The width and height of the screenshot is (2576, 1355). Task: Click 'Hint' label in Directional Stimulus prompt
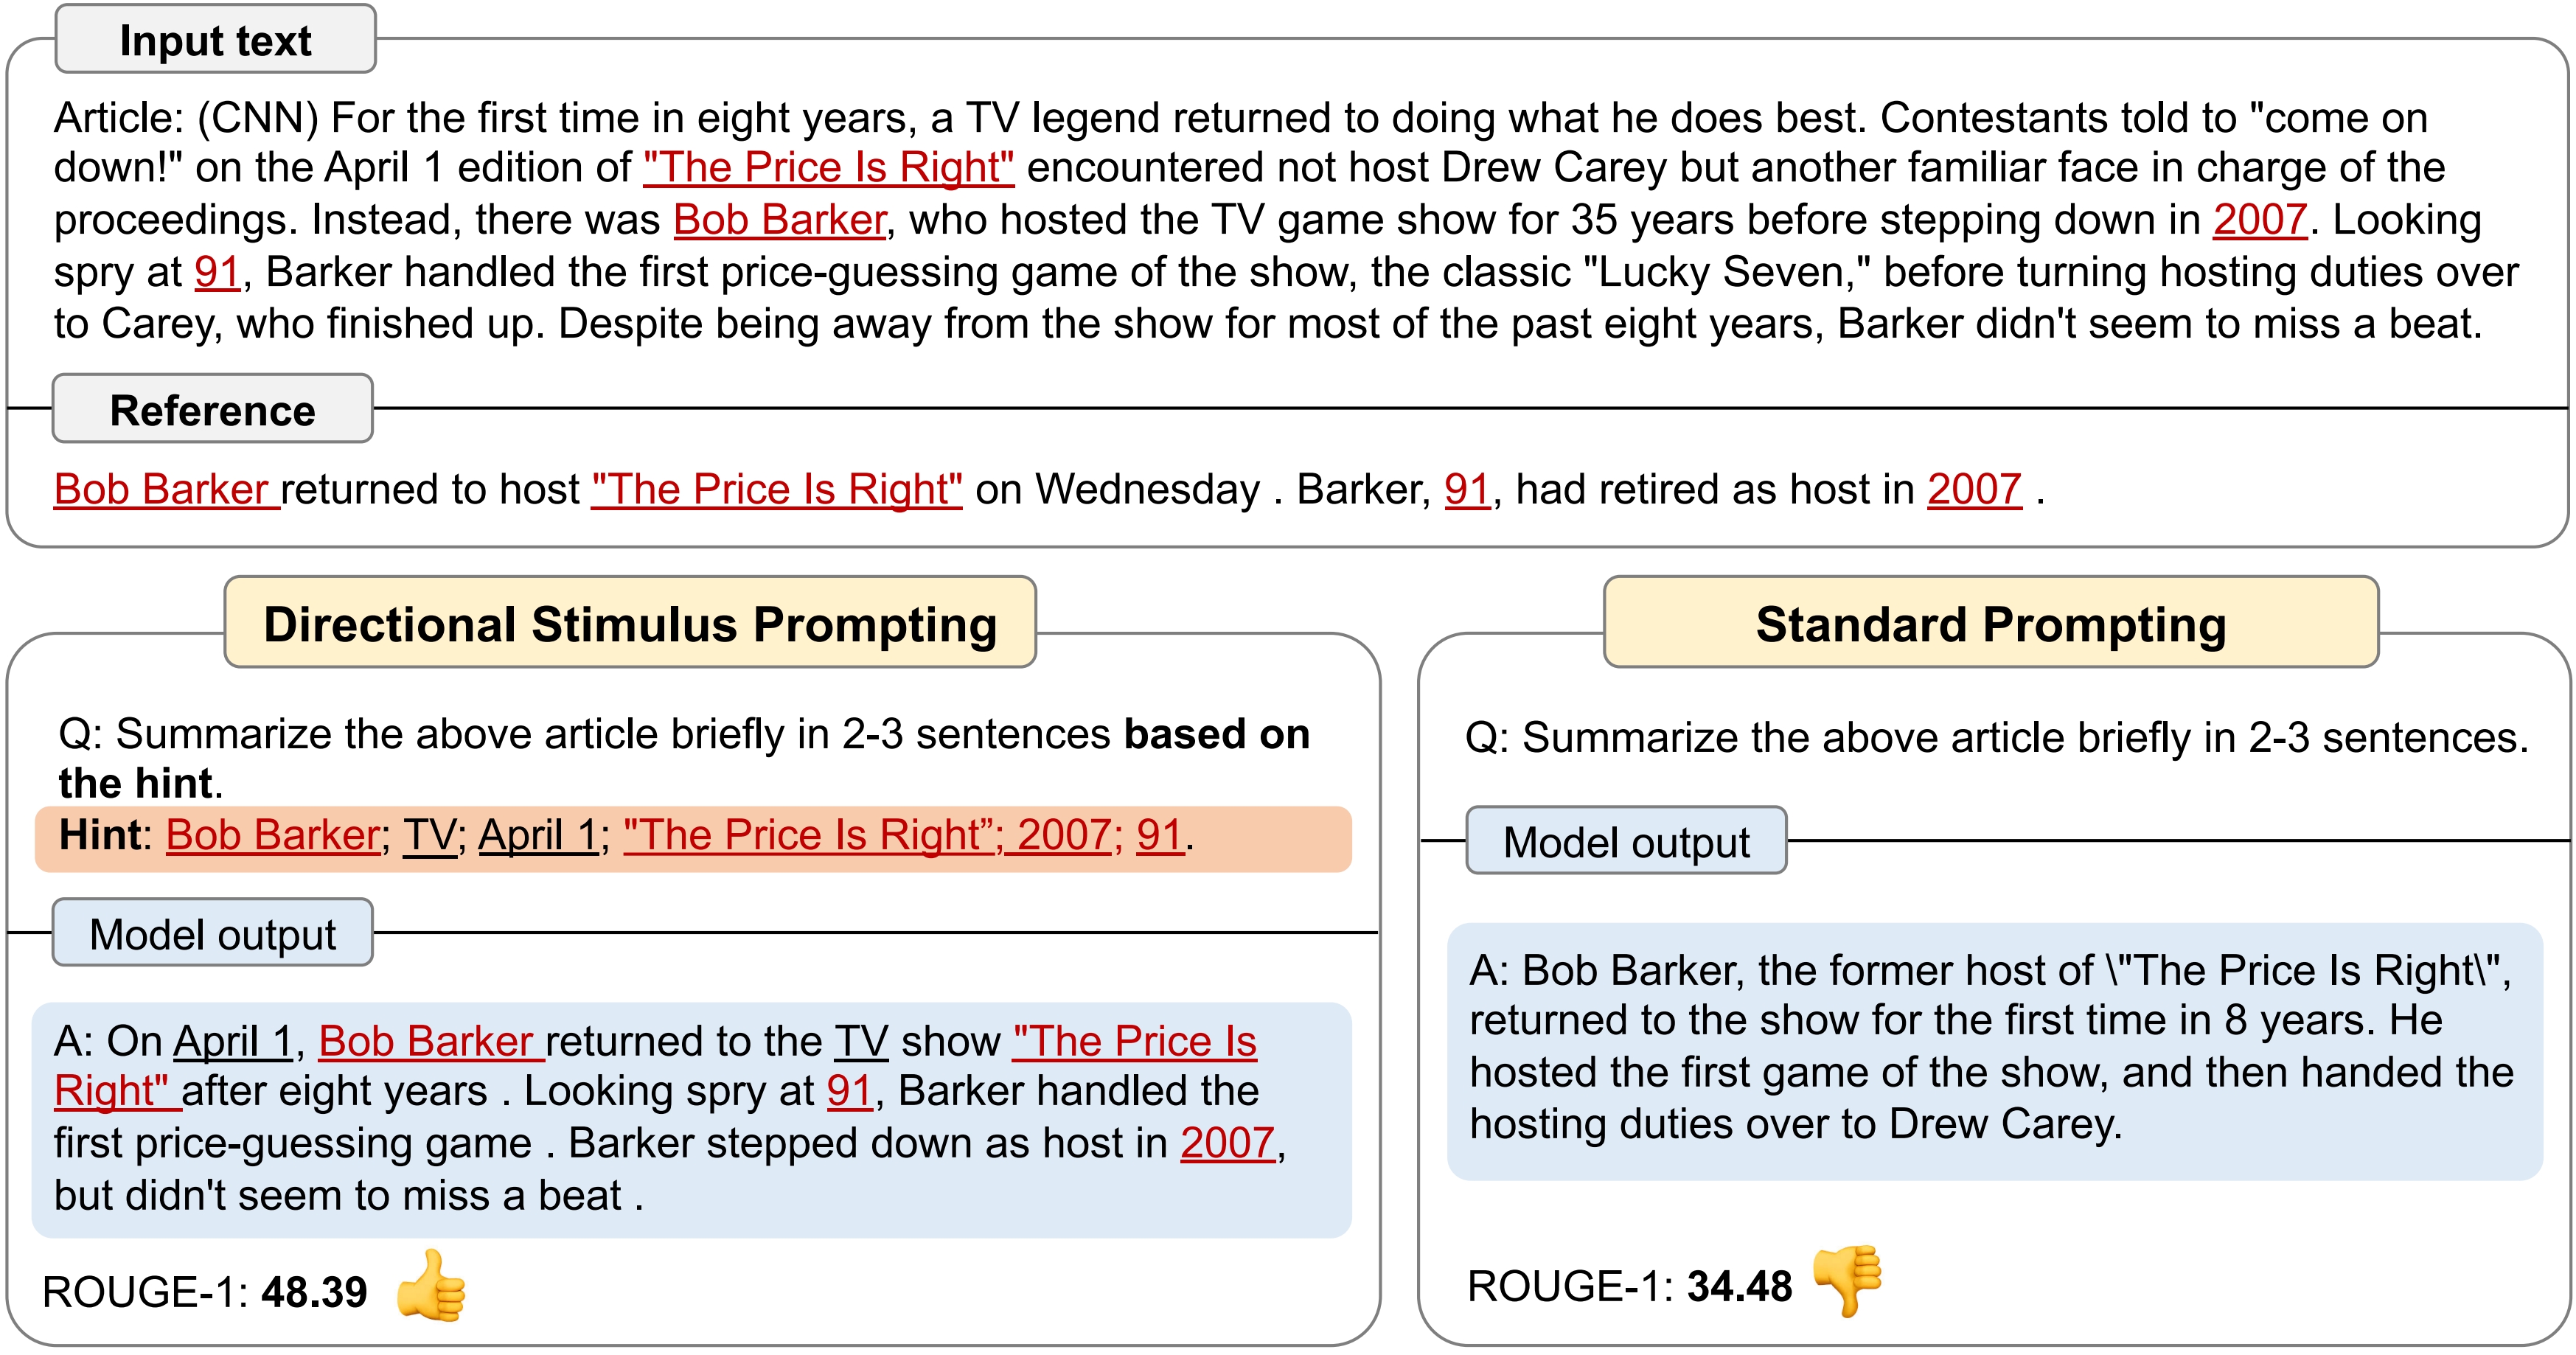point(95,835)
